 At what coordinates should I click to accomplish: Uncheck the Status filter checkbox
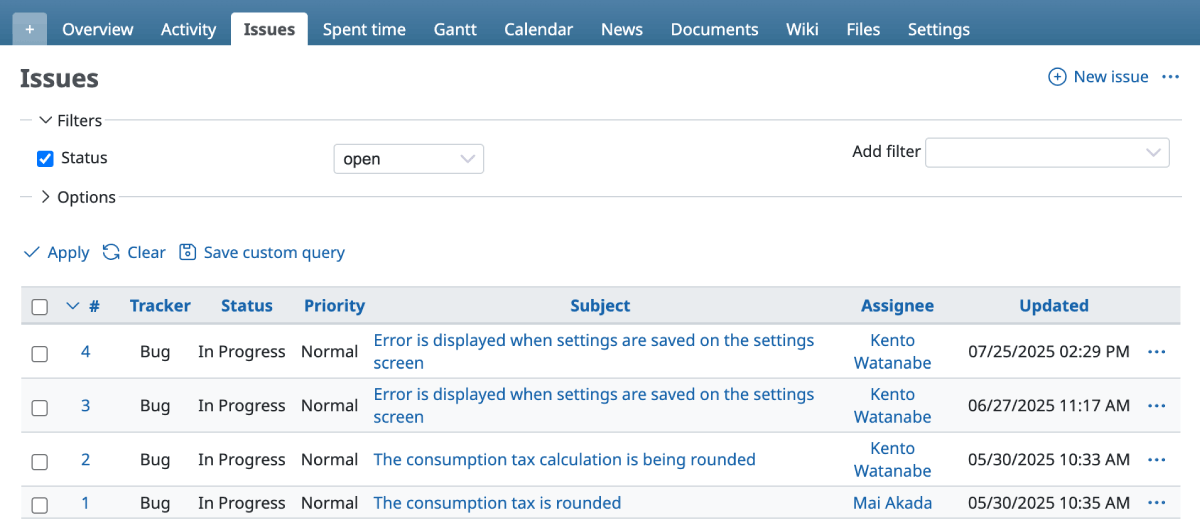[x=45, y=159]
